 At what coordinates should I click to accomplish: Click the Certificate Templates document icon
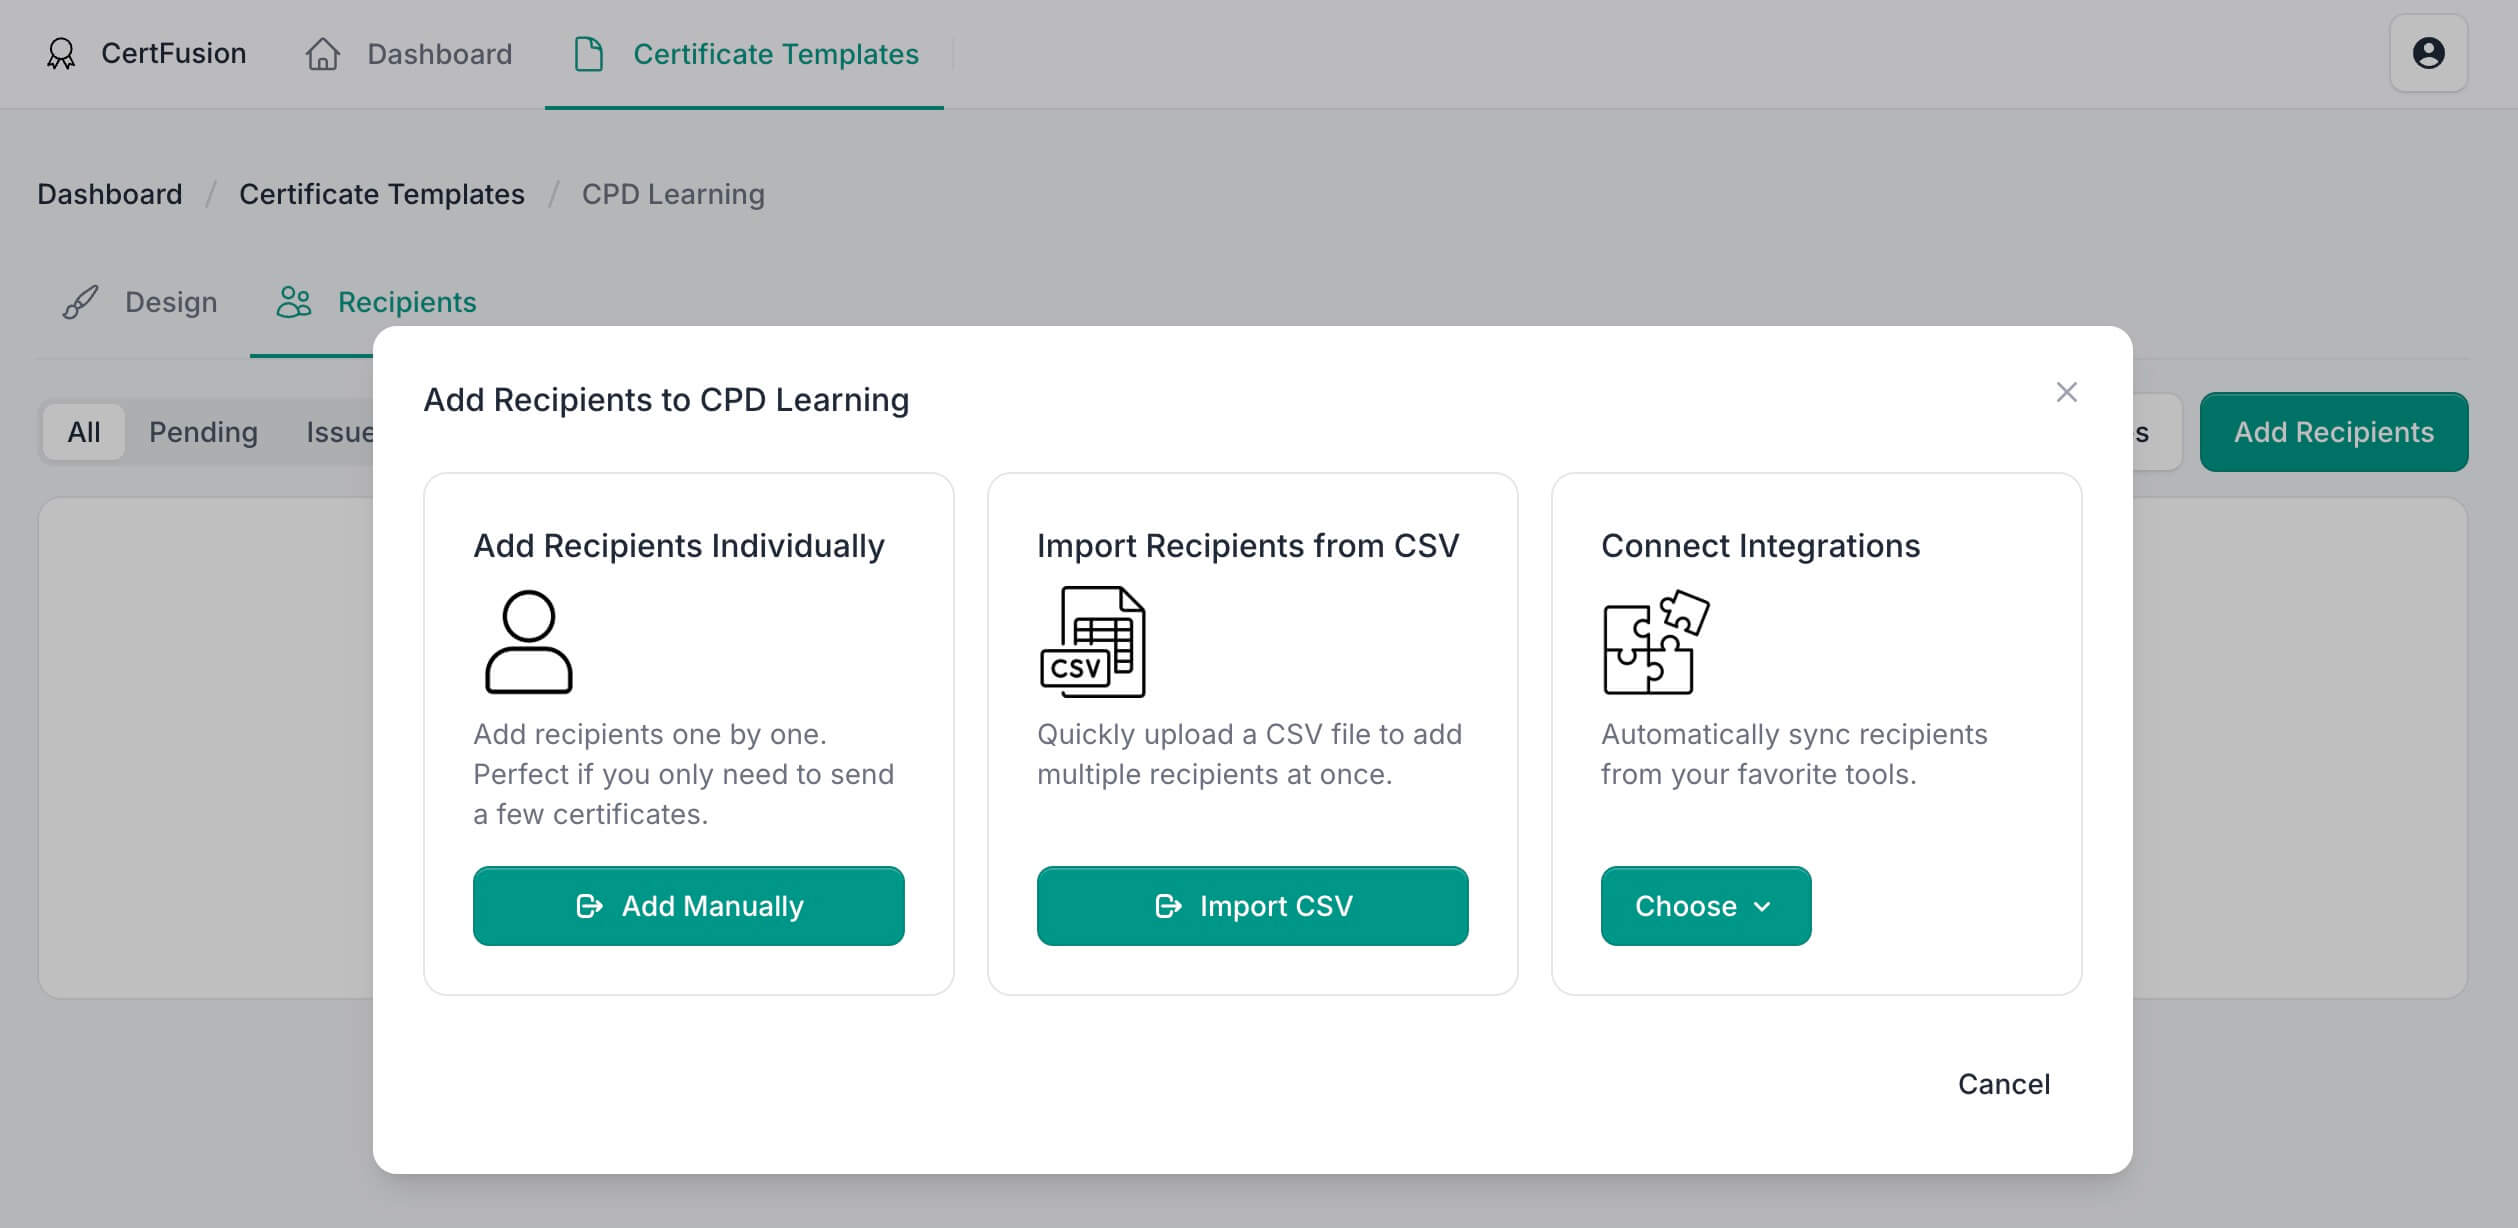click(x=589, y=54)
